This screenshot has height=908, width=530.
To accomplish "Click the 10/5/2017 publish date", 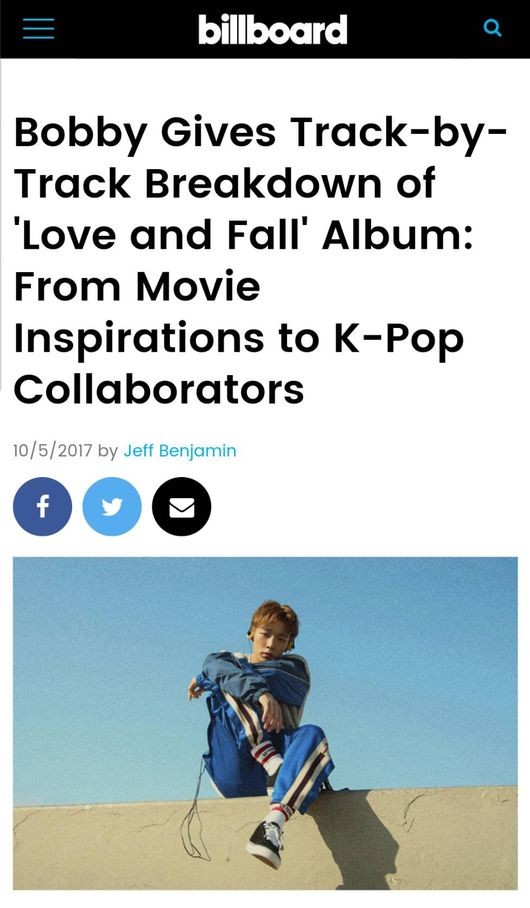I will pos(53,451).
